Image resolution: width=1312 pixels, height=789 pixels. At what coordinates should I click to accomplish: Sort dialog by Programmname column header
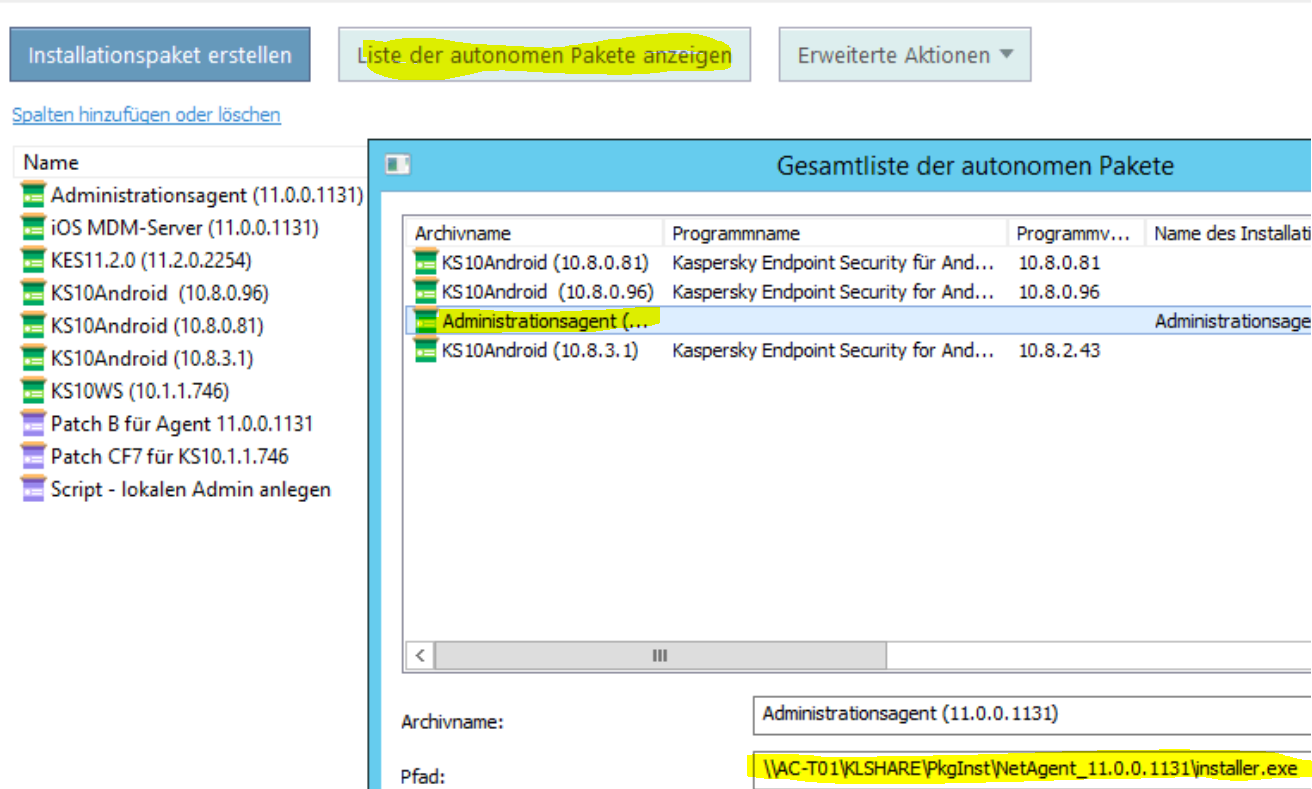[x=835, y=234]
